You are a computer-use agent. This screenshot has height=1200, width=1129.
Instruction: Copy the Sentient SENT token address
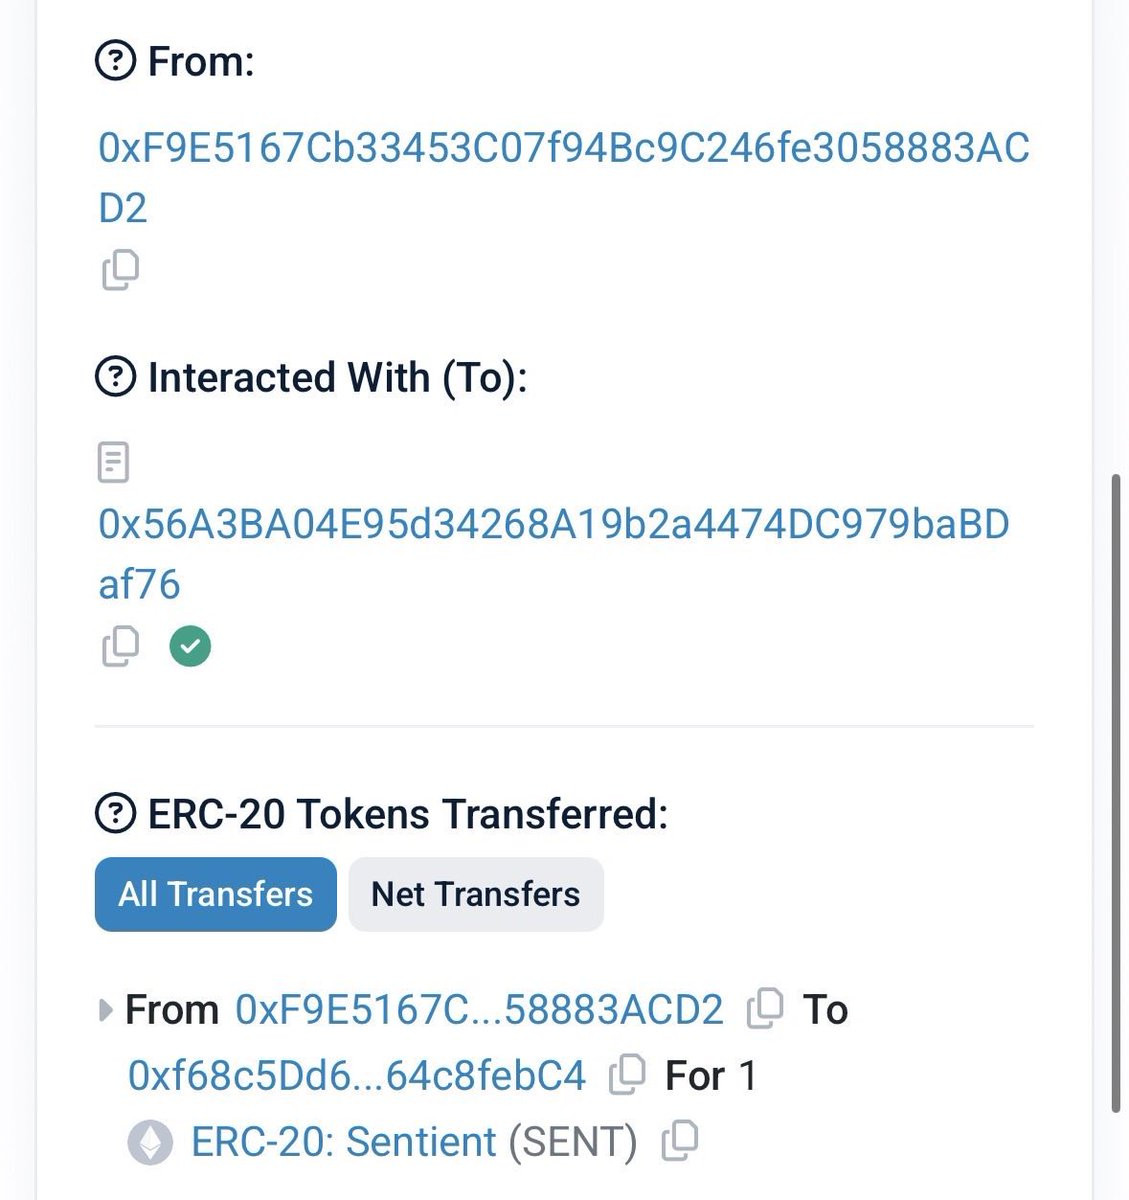click(679, 1141)
